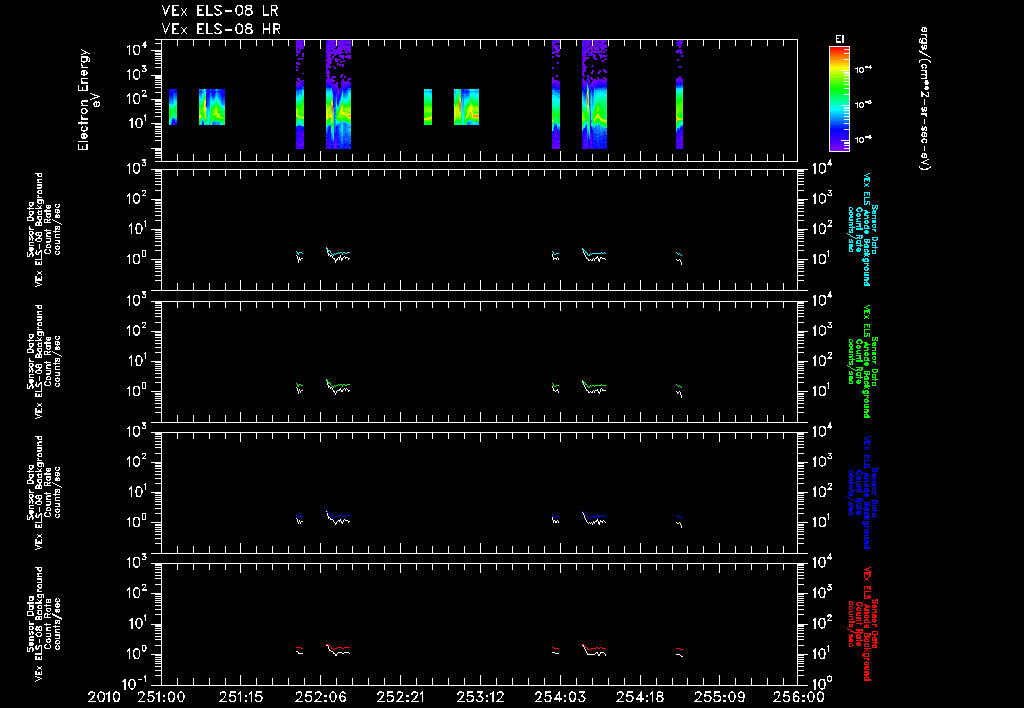1024x708 pixels.
Task: Click the cyan count-rate trace above 254:03
Action: (594, 252)
